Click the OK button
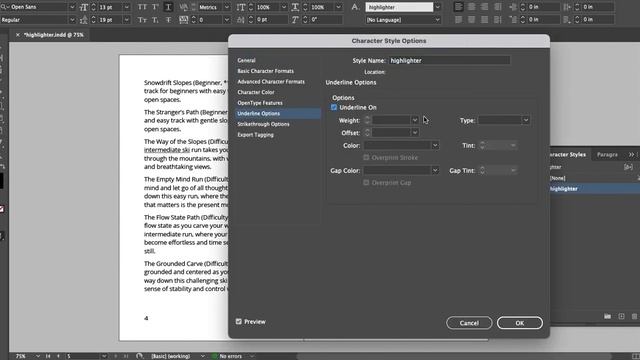Viewport: 640px width, 360px height. [x=520, y=323]
